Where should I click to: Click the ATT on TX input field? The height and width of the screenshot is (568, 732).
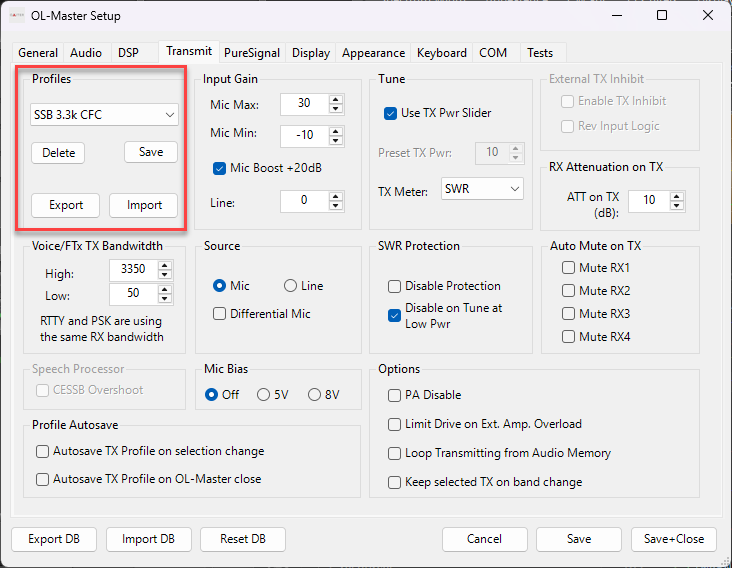[x=649, y=201]
